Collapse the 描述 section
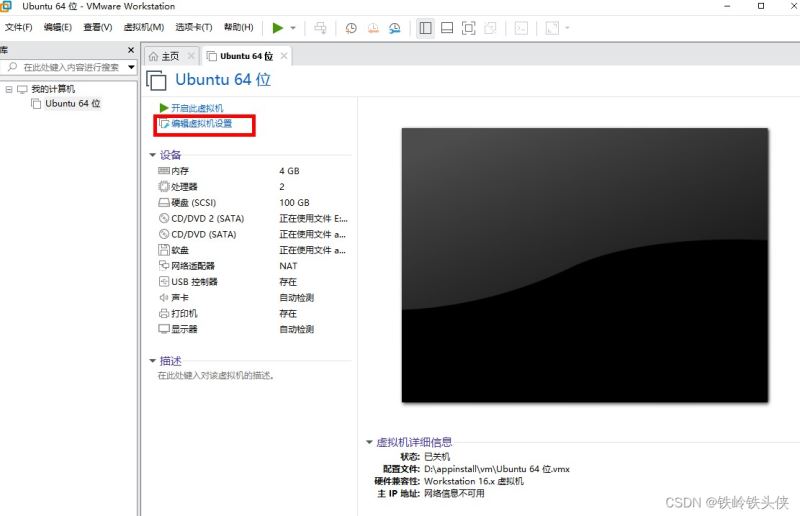The width and height of the screenshot is (800, 516). [x=152, y=361]
